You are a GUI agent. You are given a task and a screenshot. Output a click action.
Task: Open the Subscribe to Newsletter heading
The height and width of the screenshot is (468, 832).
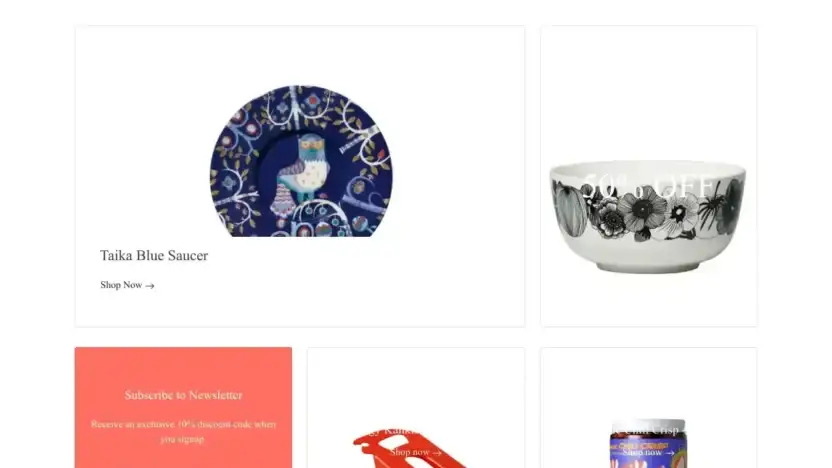click(x=183, y=395)
